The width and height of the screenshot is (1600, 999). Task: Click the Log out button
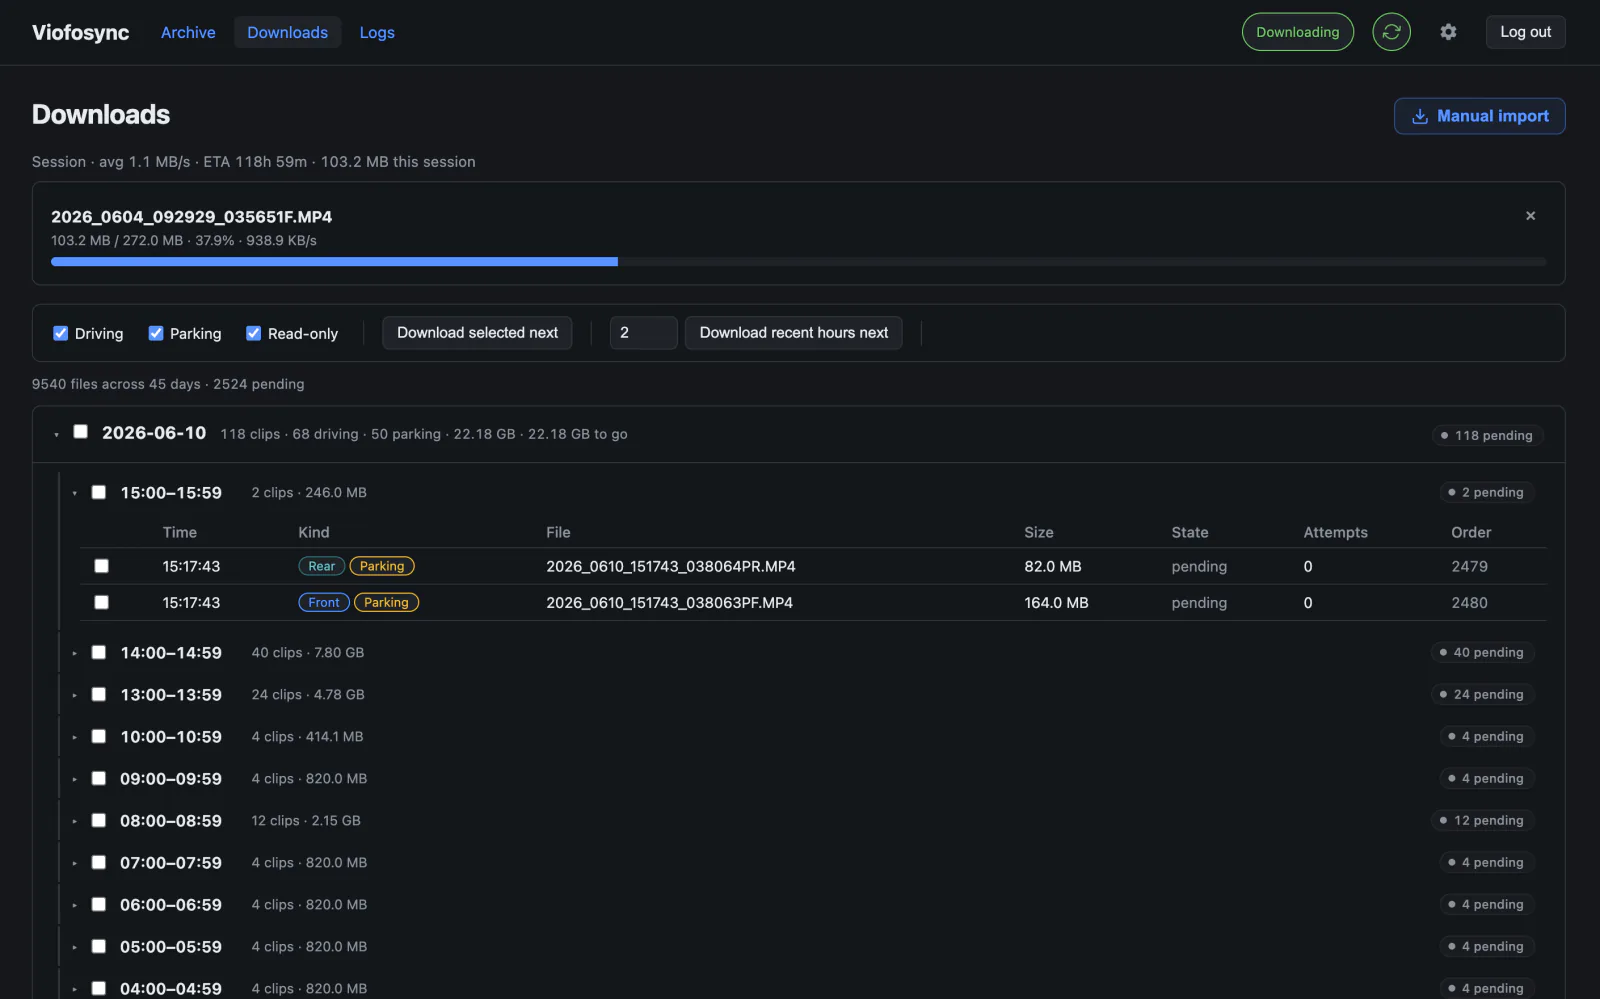coord(1525,32)
